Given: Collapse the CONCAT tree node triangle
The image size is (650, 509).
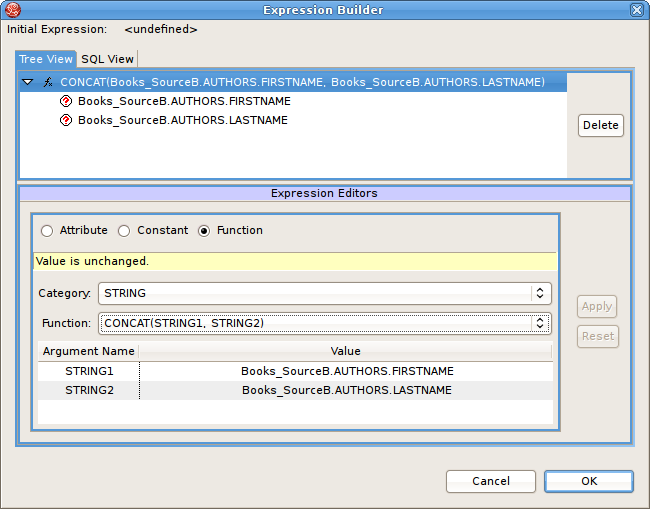Looking at the screenshot, I should (x=28, y=82).
